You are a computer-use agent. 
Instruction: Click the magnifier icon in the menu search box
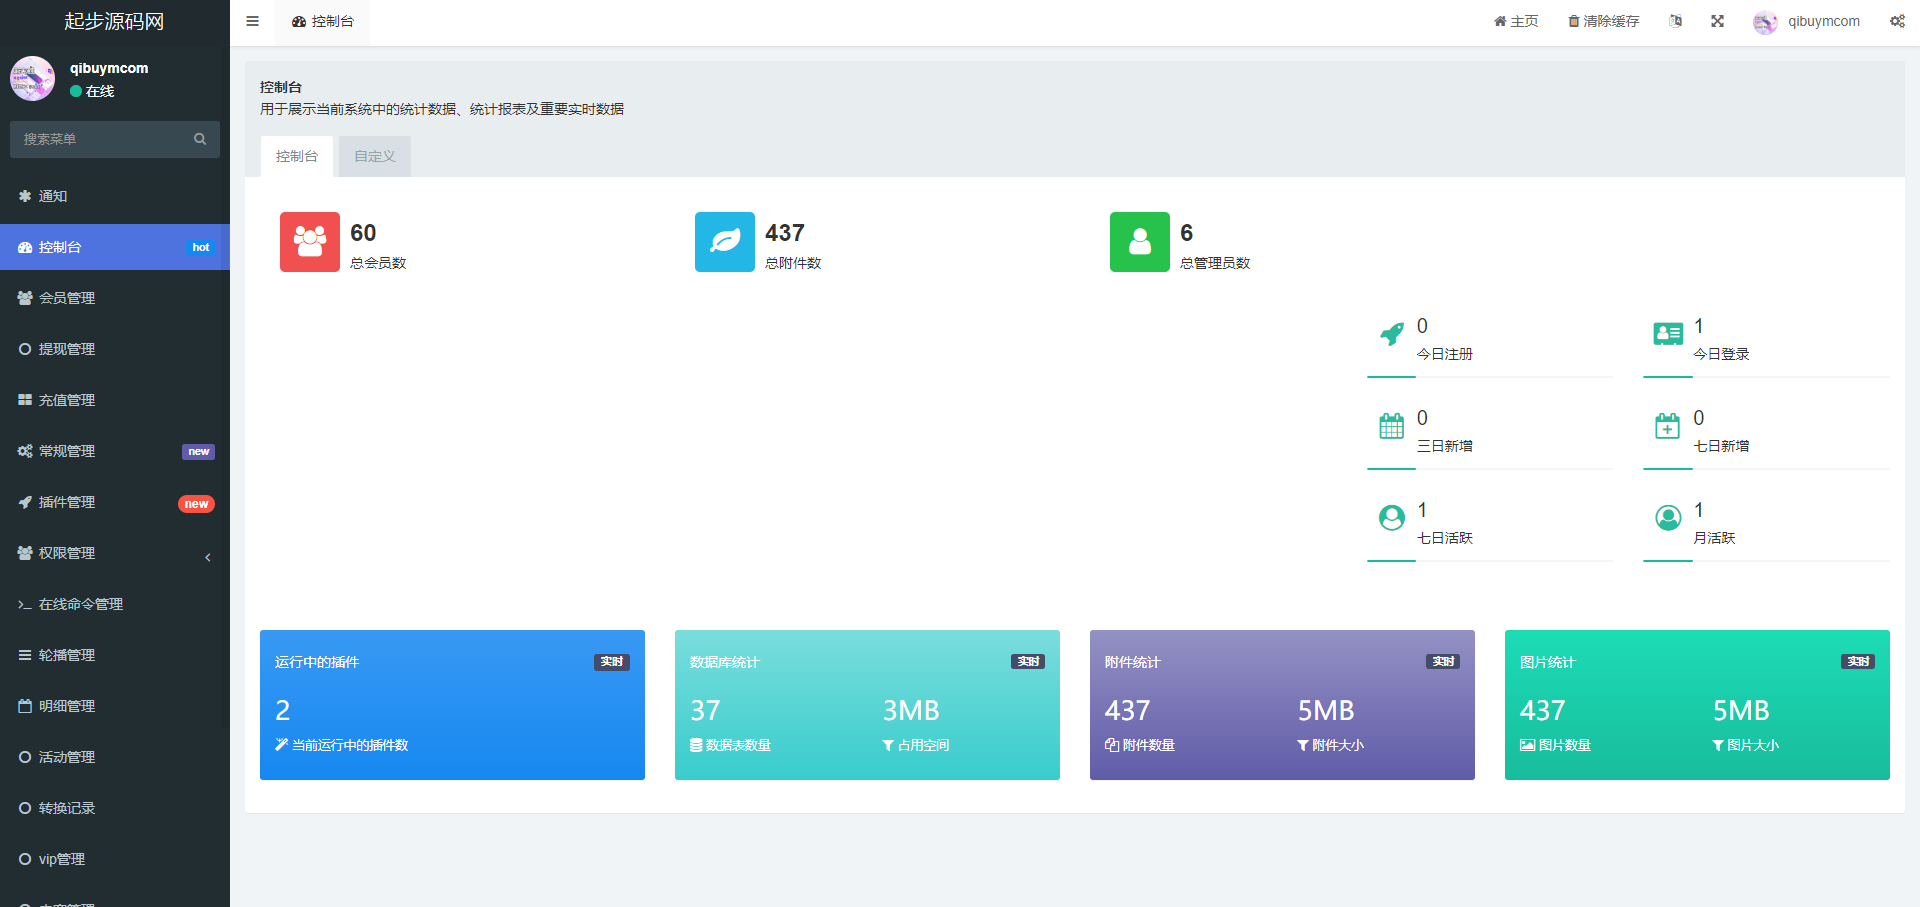(200, 139)
